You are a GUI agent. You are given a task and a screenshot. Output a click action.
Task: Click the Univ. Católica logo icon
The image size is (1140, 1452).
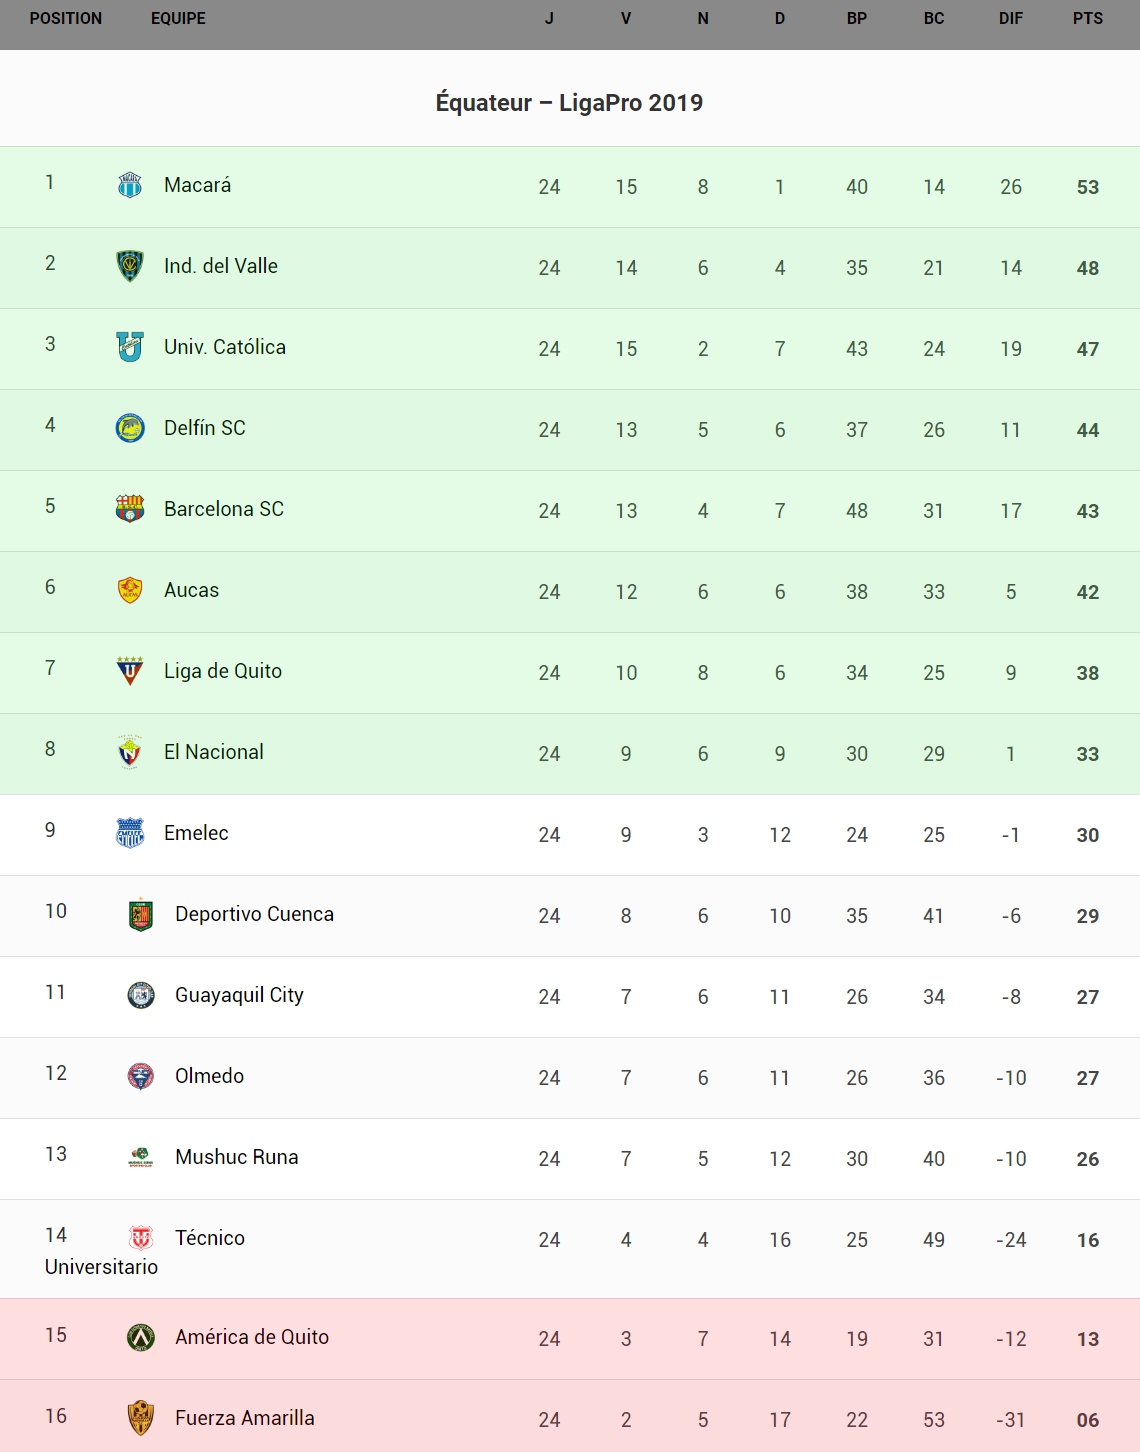pos(130,347)
